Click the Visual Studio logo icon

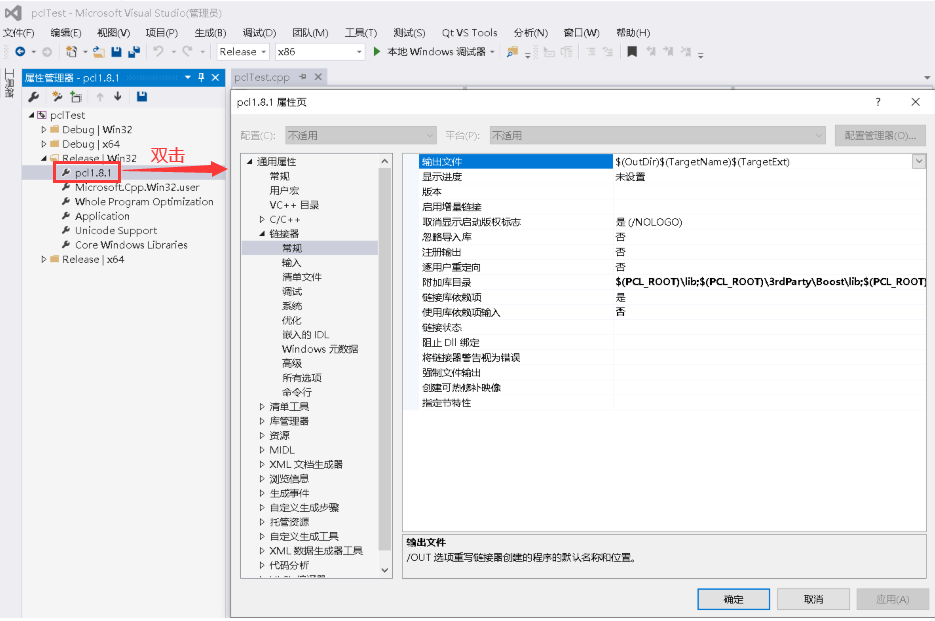coord(13,13)
